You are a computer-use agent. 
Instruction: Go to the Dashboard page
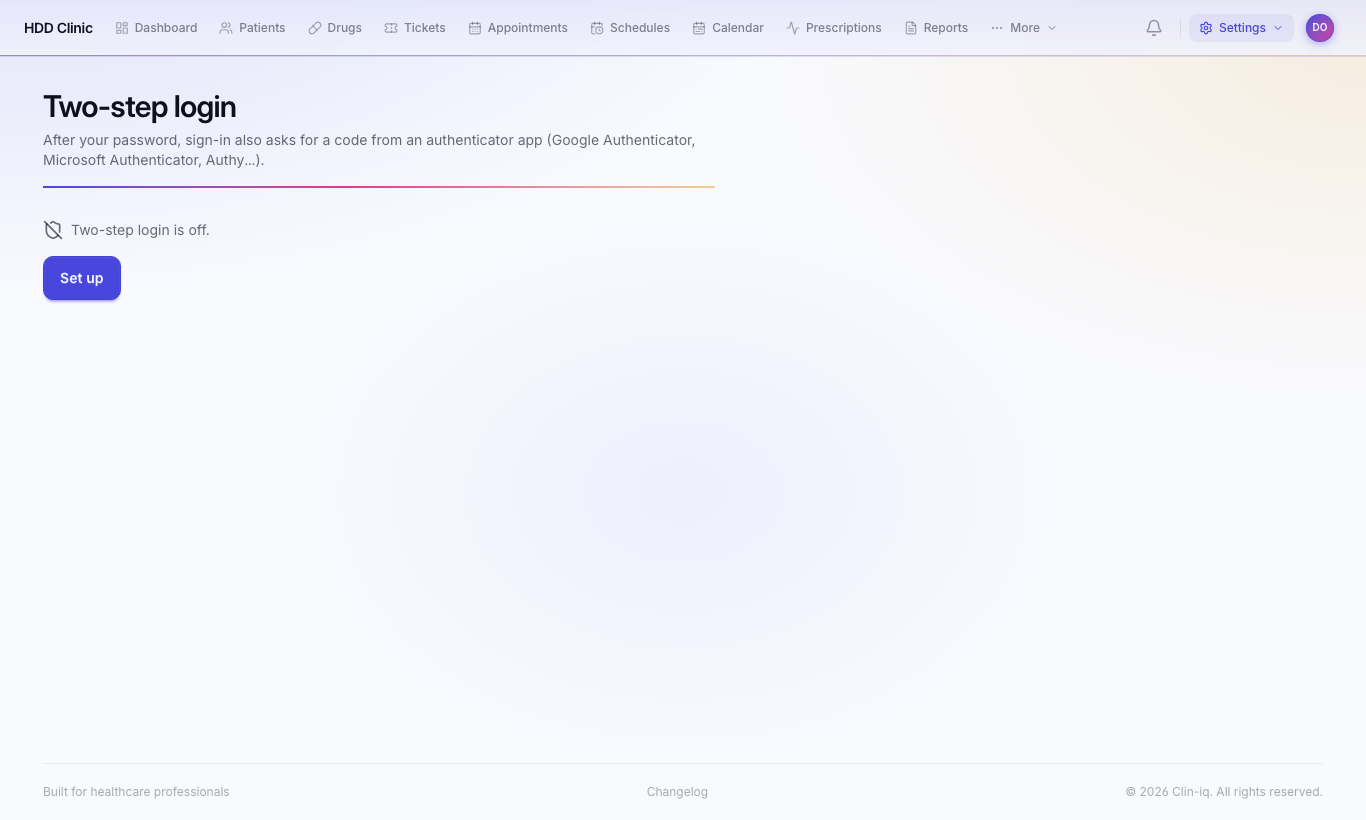[156, 28]
